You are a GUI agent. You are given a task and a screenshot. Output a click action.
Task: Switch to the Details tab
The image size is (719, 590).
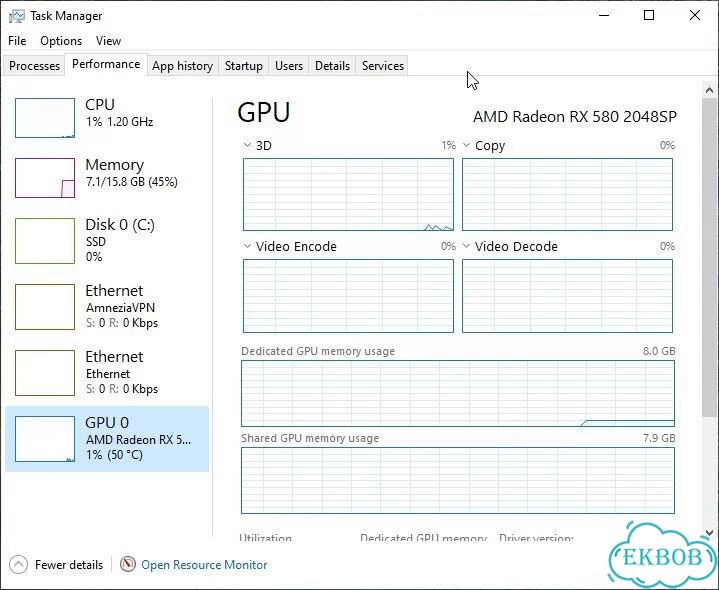tap(332, 66)
